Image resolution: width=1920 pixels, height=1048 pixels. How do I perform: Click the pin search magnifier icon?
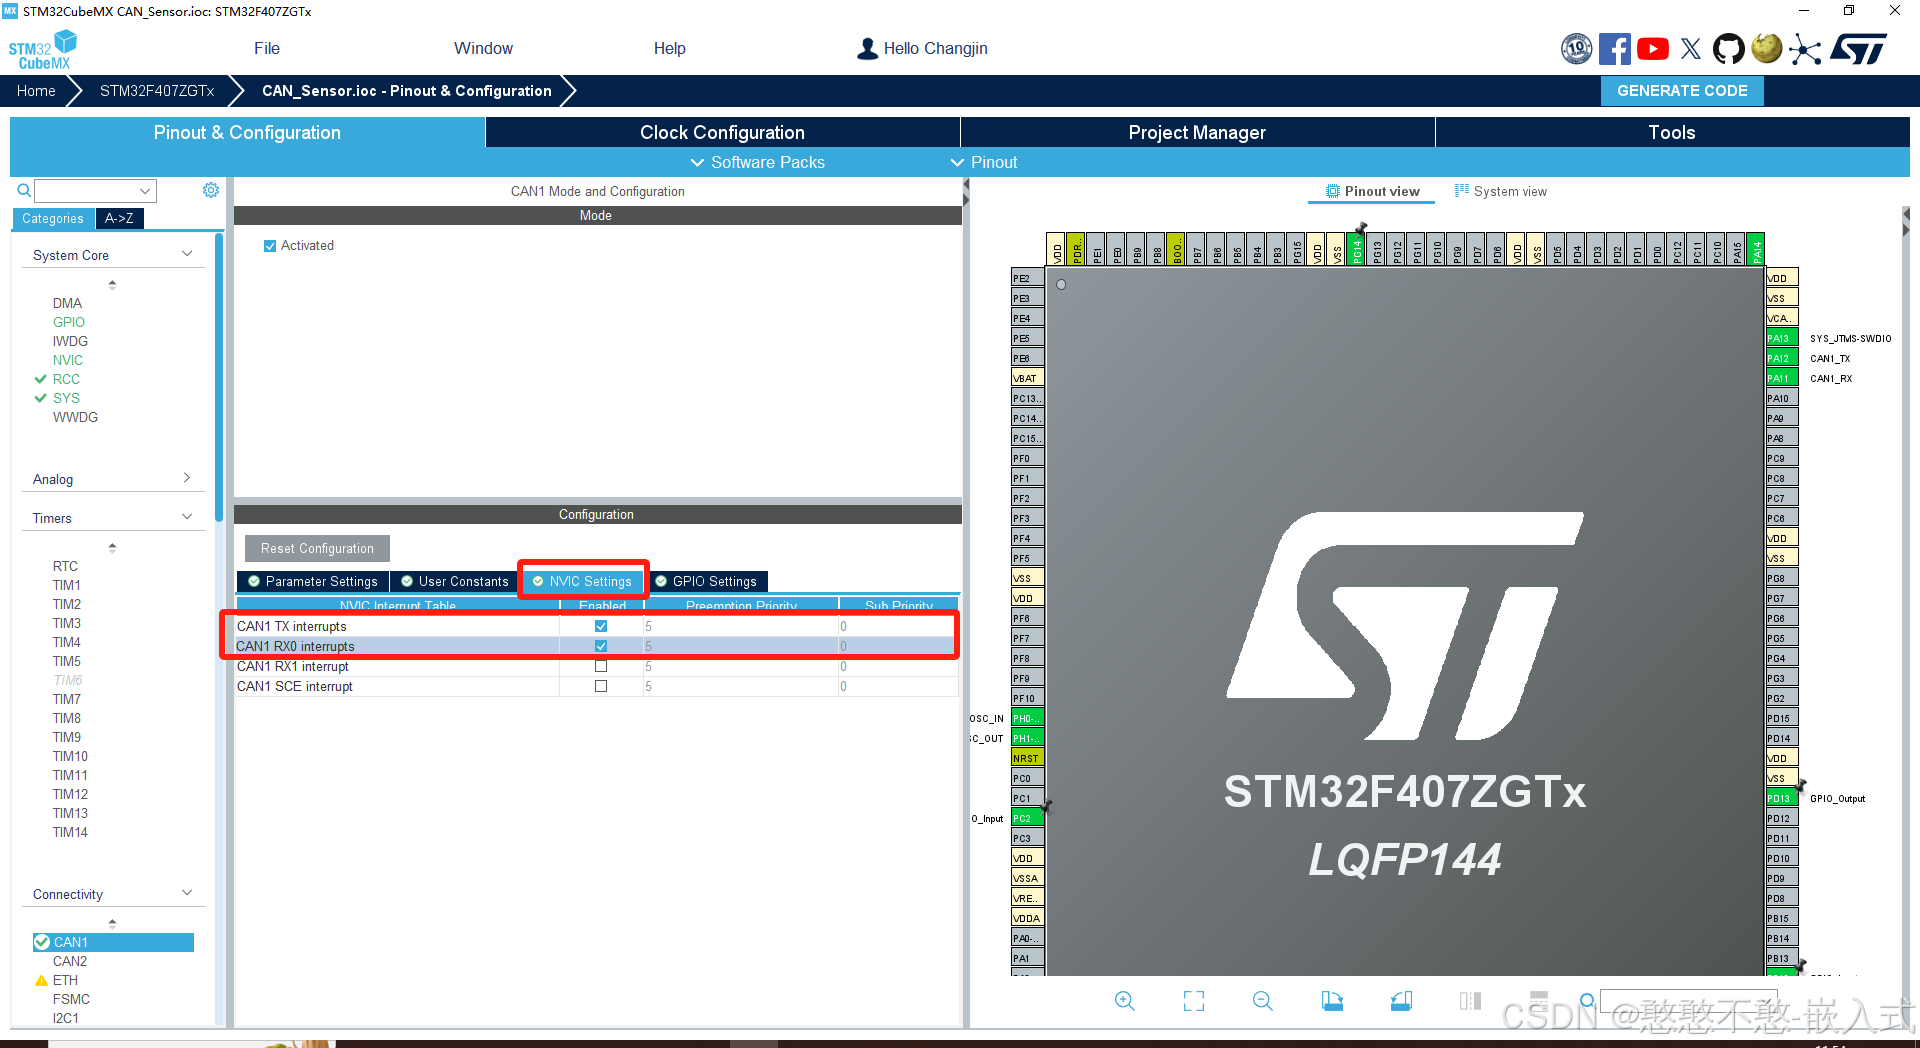coord(1587,1001)
